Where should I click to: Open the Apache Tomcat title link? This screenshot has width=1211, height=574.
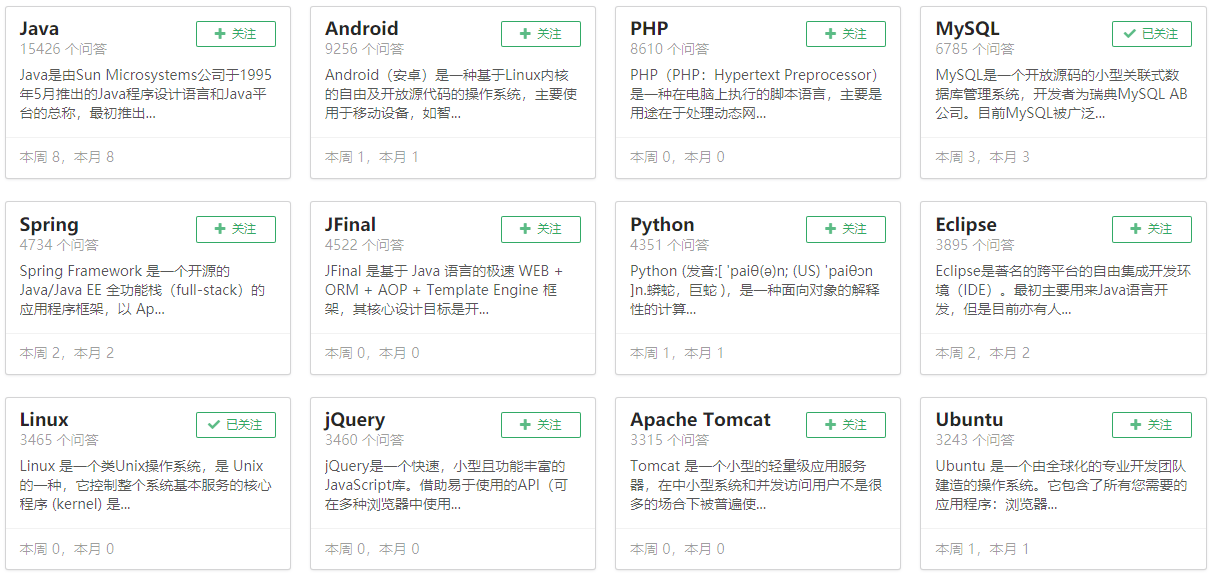(x=700, y=420)
